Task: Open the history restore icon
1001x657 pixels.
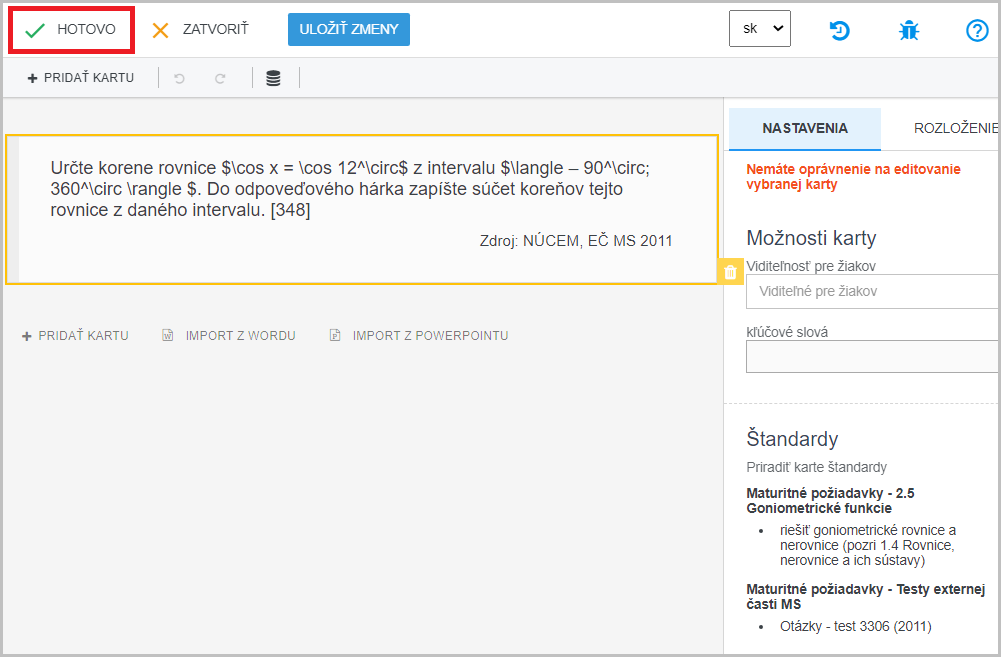Action: 840,30
